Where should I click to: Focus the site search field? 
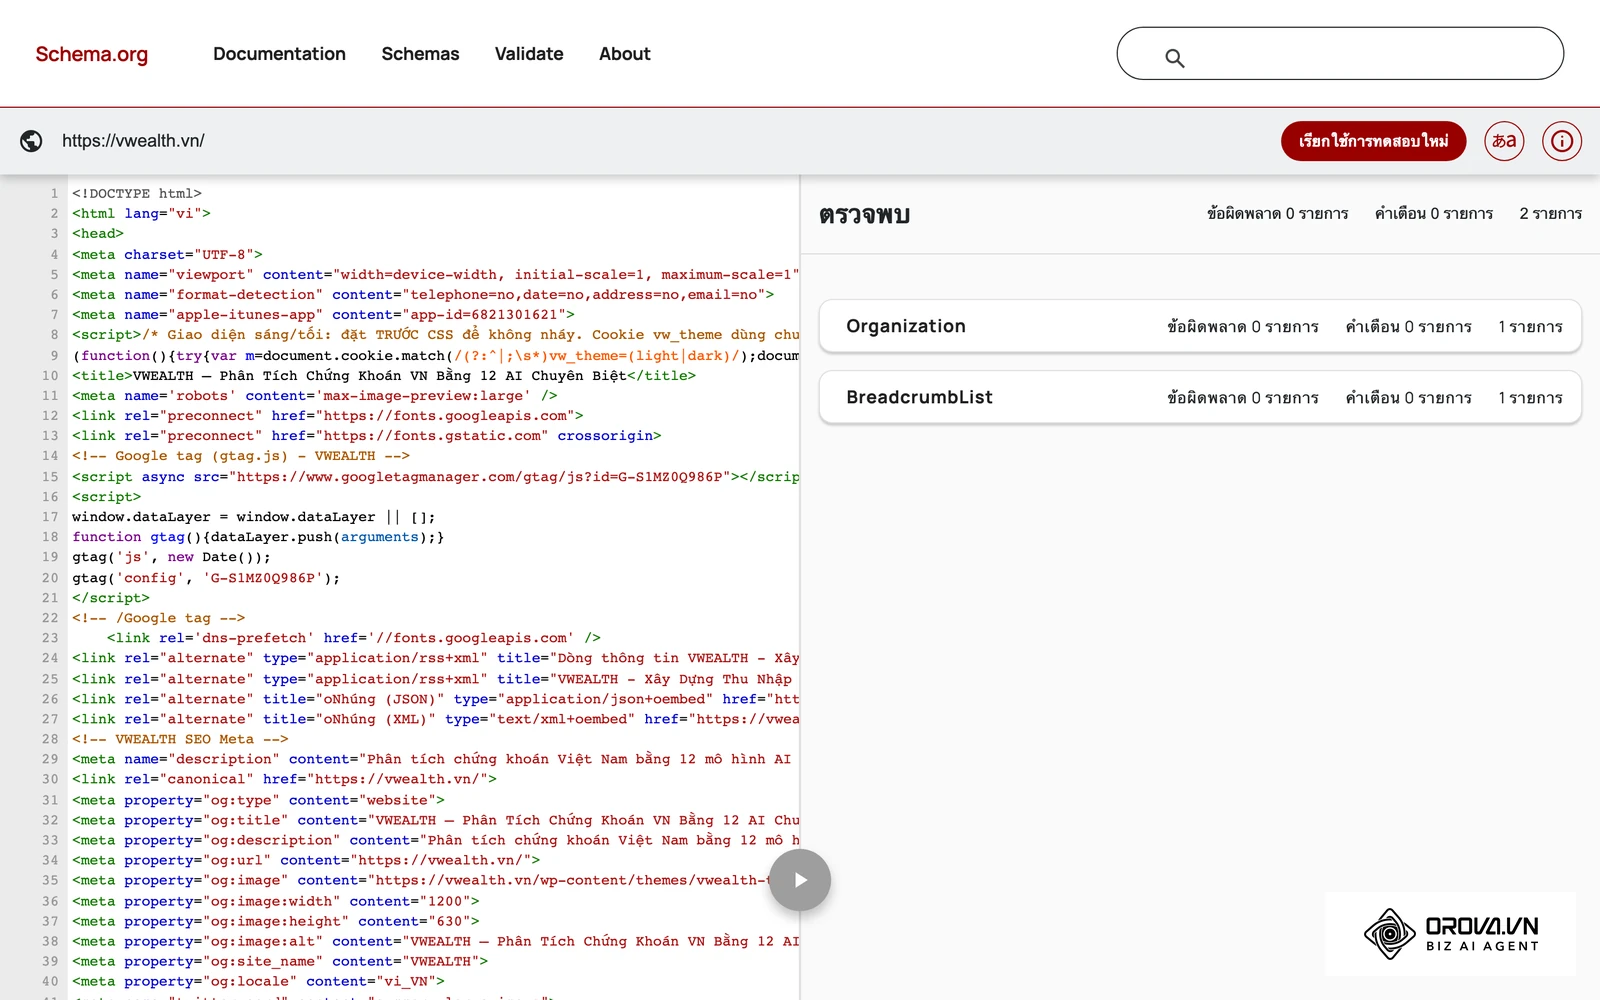click(x=1340, y=54)
